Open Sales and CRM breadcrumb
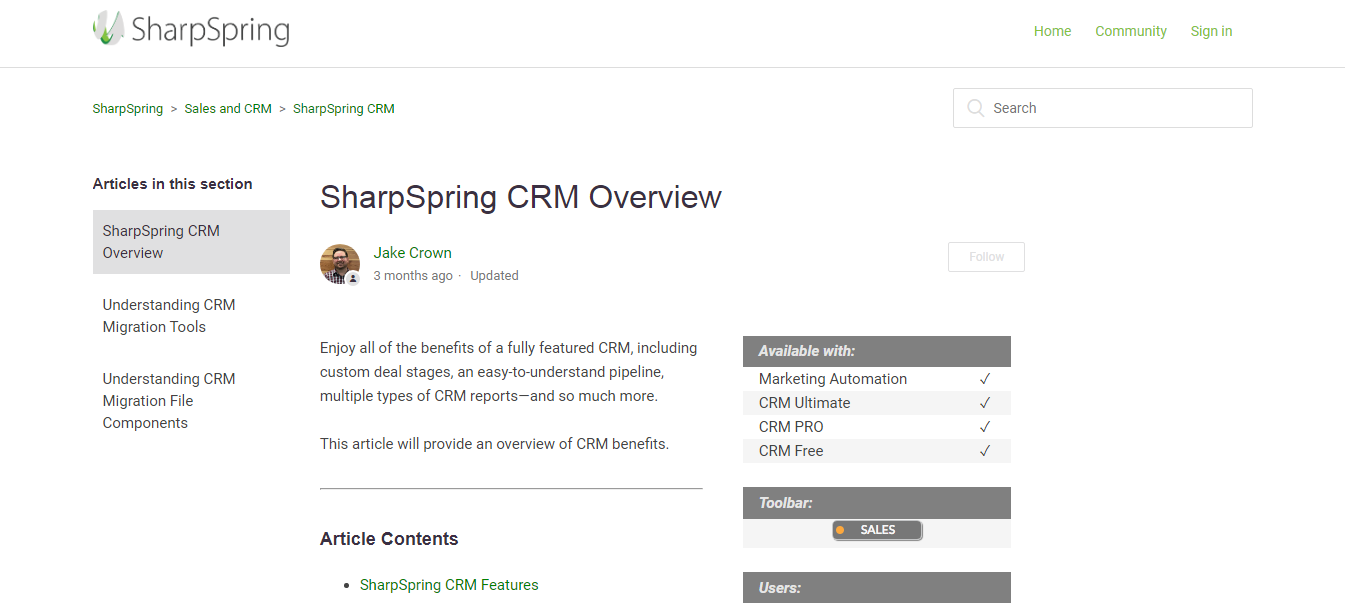The width and height of the screenshot is (1345, 603). pyautogui.click(x=228, y=109)
